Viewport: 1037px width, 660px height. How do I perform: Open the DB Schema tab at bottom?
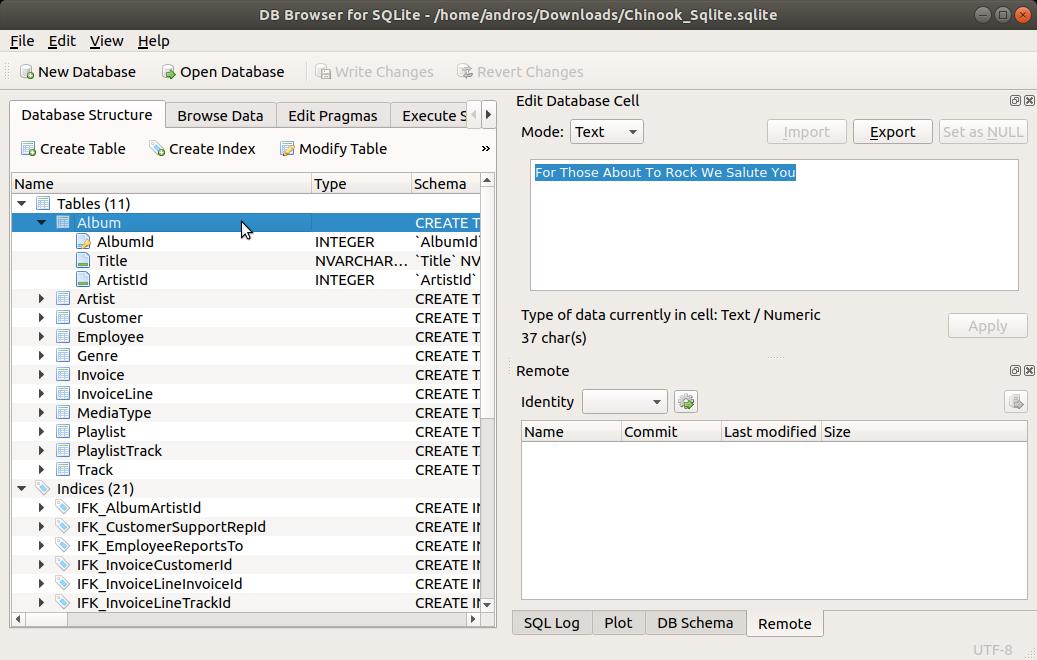click(x=695, y=623)
